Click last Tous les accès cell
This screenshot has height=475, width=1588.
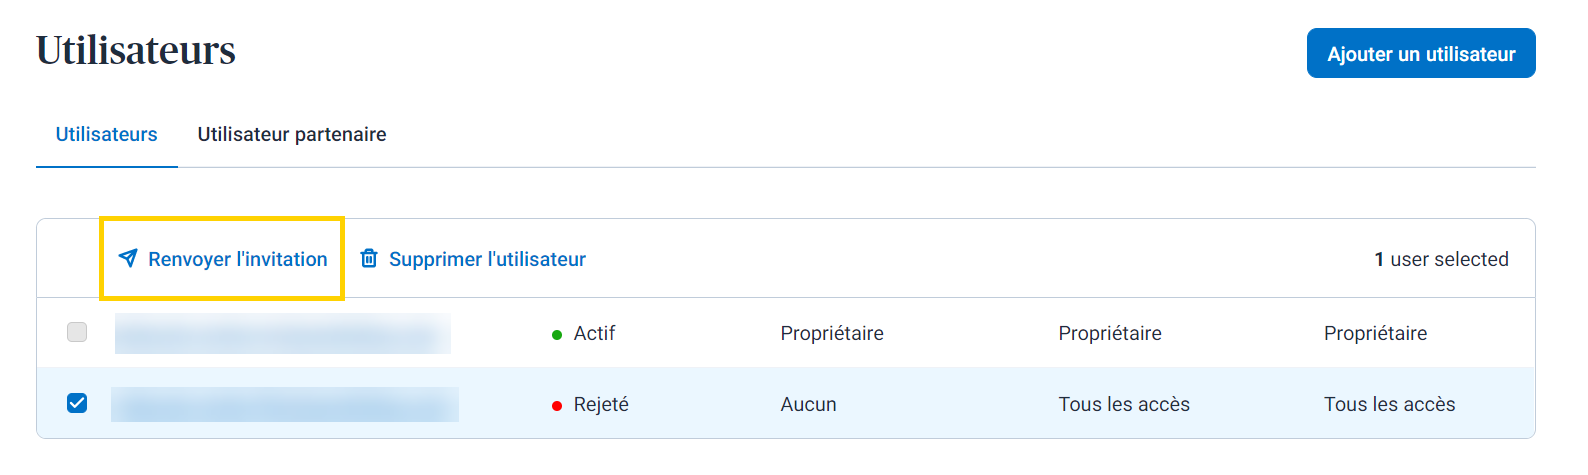tap(1389, 404)
